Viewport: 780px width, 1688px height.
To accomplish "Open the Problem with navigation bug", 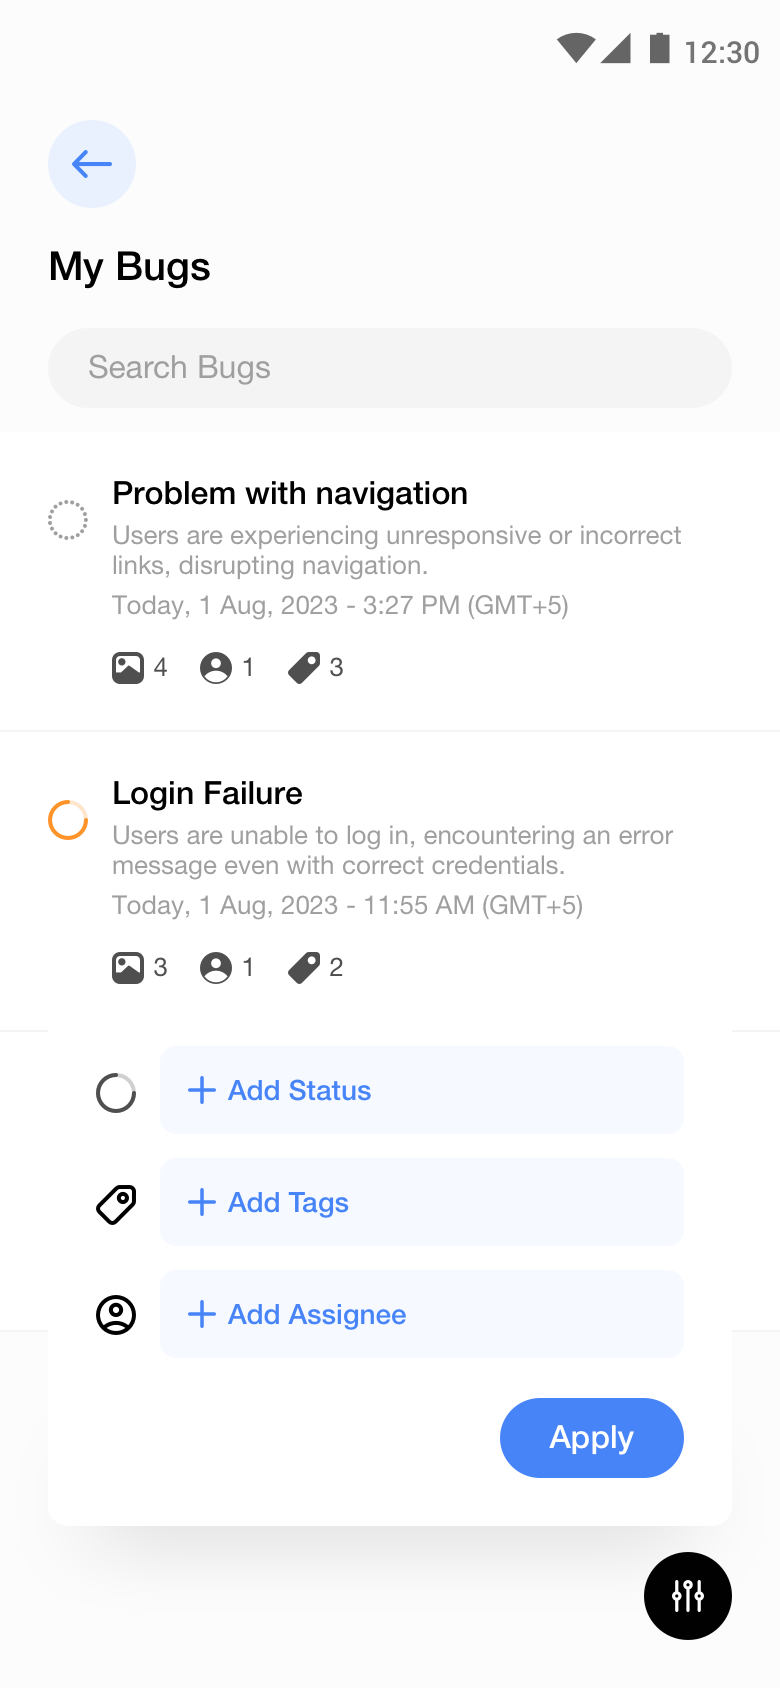I will click(x=290, y=494).
